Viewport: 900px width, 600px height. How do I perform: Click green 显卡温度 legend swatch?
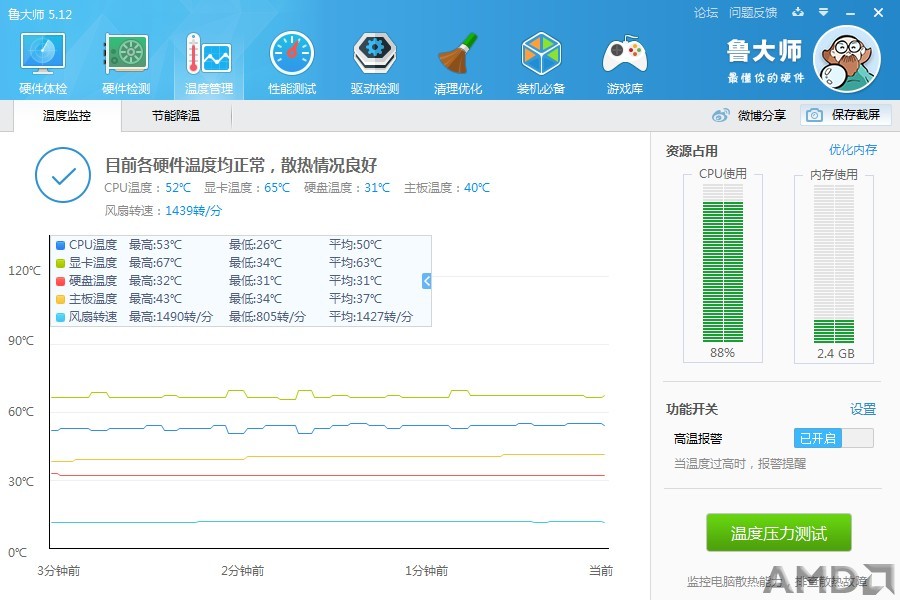[60, 263]
